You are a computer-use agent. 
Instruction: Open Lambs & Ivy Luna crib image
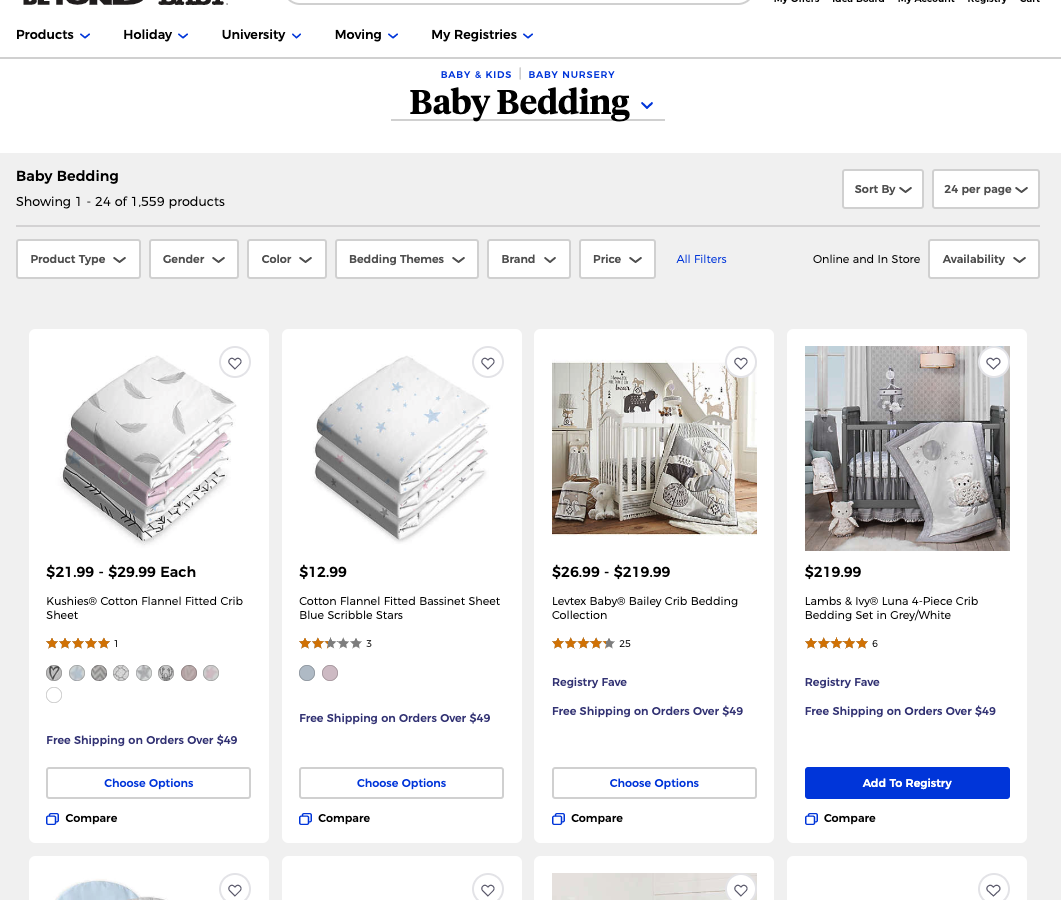[x=907, y=448]
